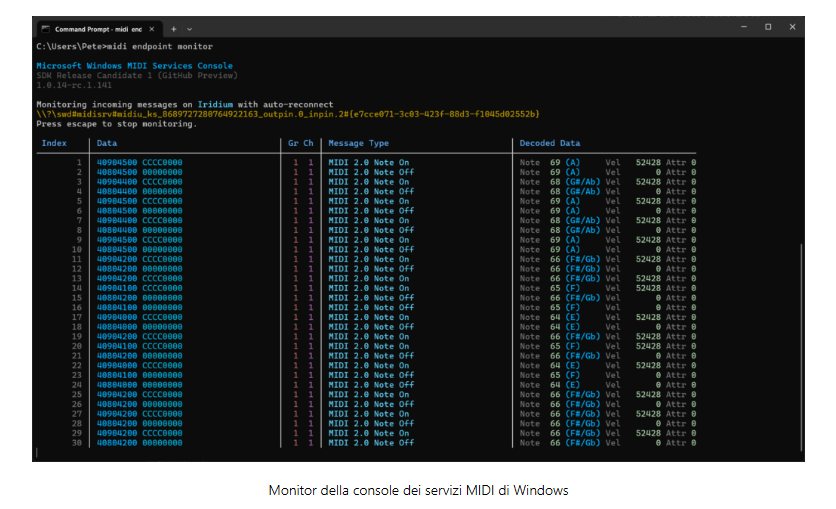Click the version number 1.0.14-rc.1.141

pyautogui.click(x=74, y=85)
